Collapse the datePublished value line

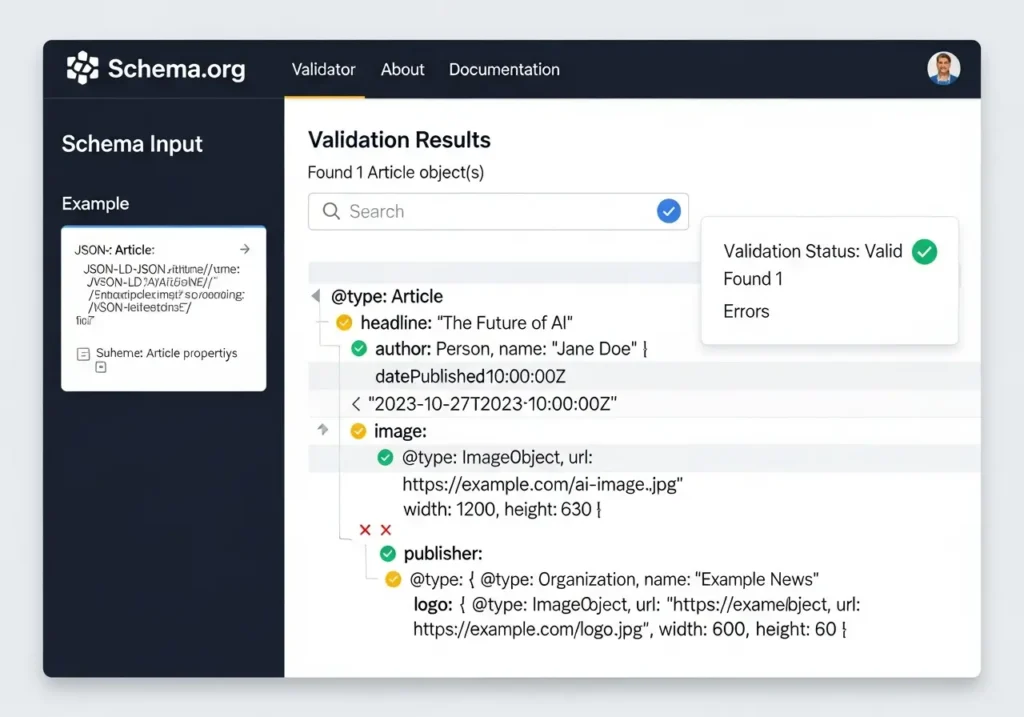coord(356,404)
